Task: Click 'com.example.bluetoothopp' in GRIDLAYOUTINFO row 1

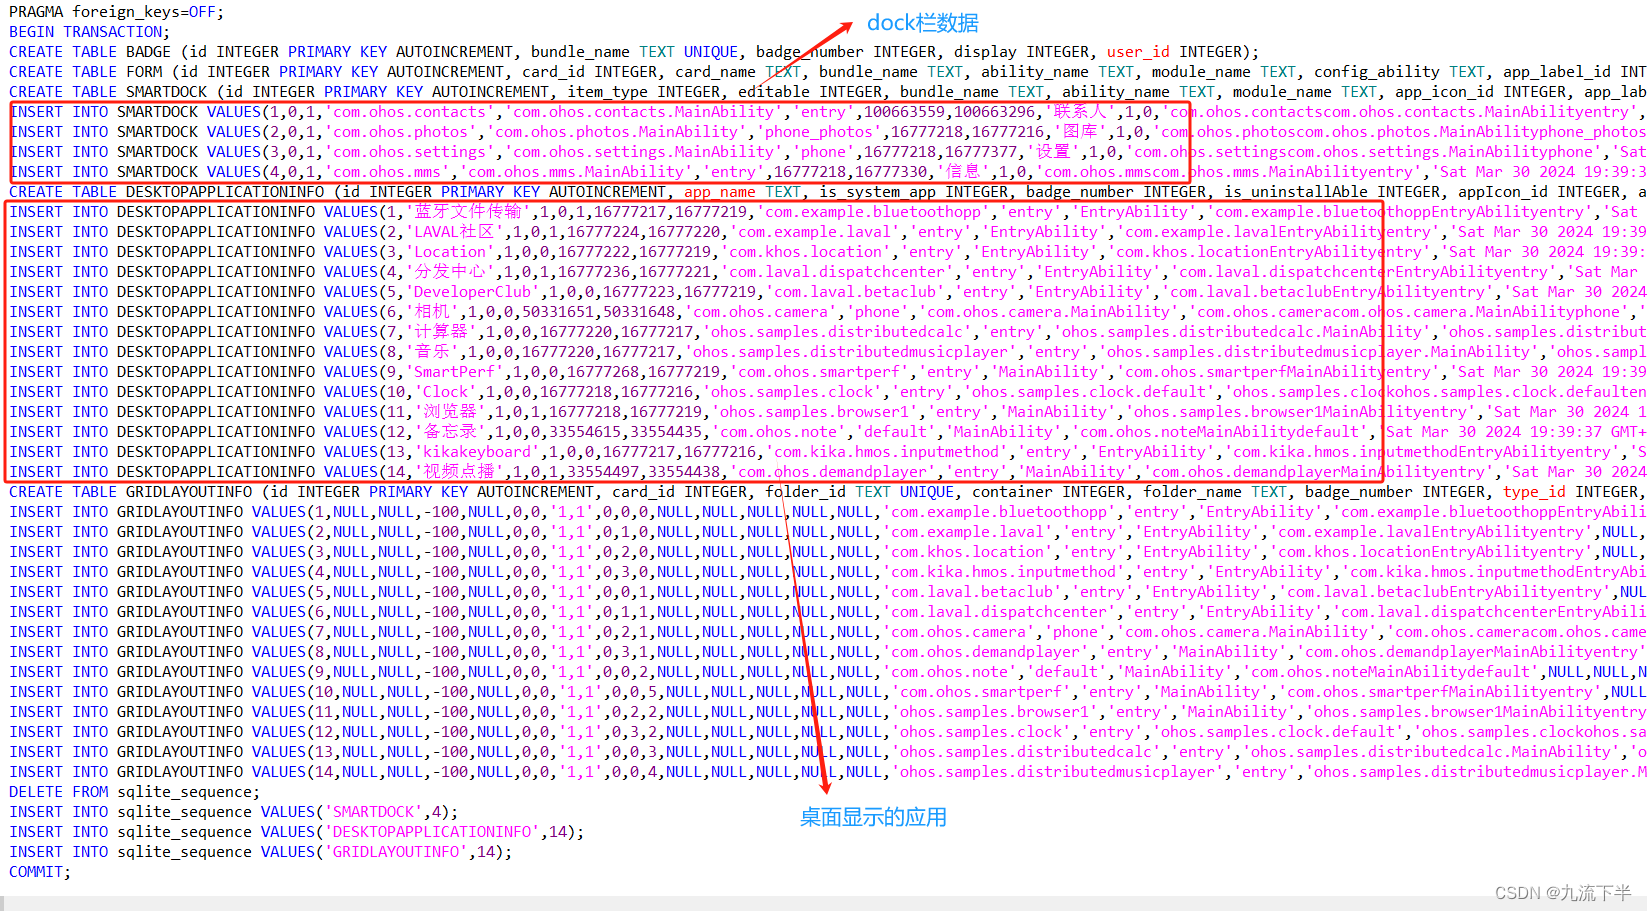Action: point(1000,512)
